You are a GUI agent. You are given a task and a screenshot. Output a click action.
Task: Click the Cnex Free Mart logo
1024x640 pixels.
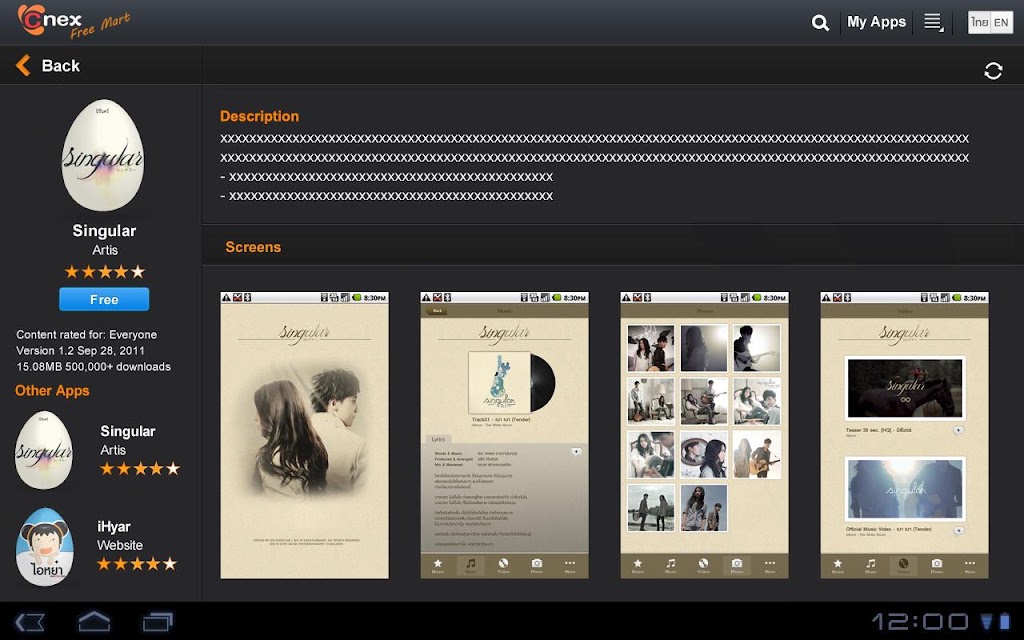point(73,22)
